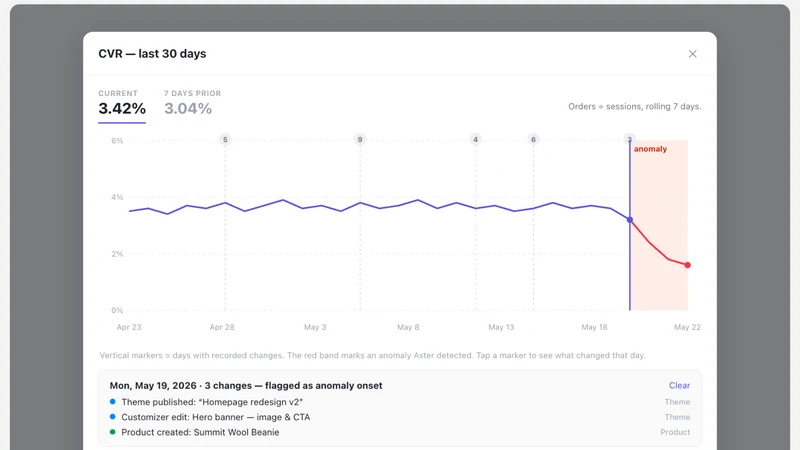The image size is (800, 450).
Task: Select Theme published: Homepage redesign v2 entry
Action: point(400,402)
